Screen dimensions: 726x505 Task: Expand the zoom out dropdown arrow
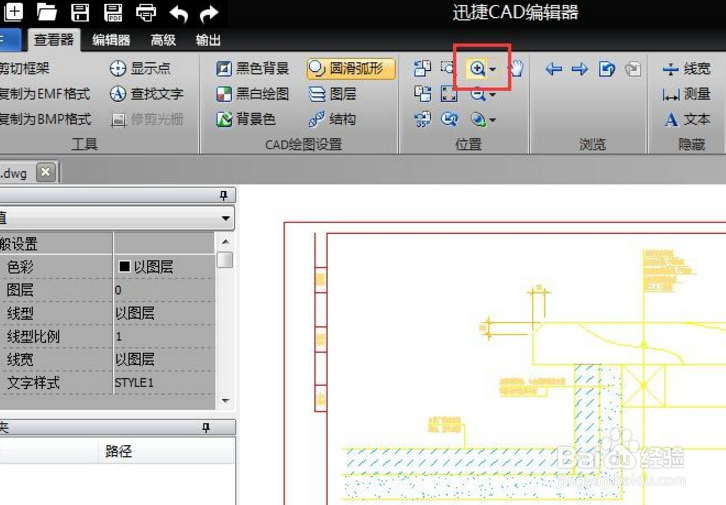tap(493, 95)
